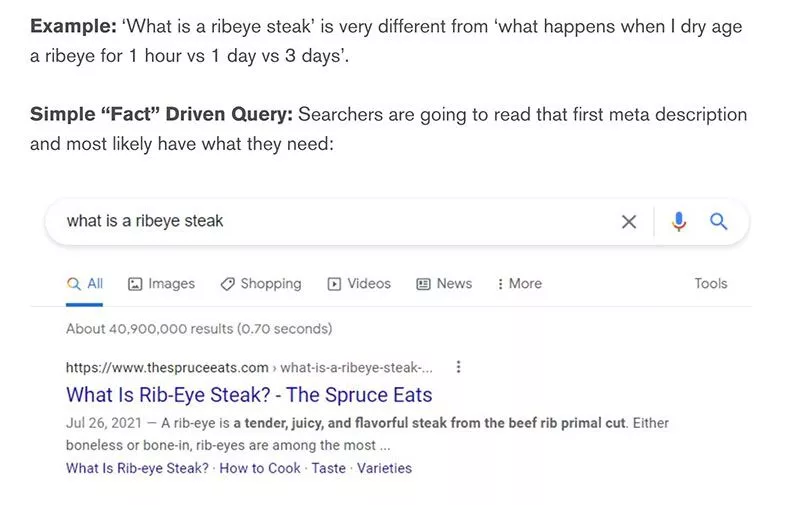Jump to the "How to Cook" sitelink
This screenshot has height=505, width=800.
260,468
